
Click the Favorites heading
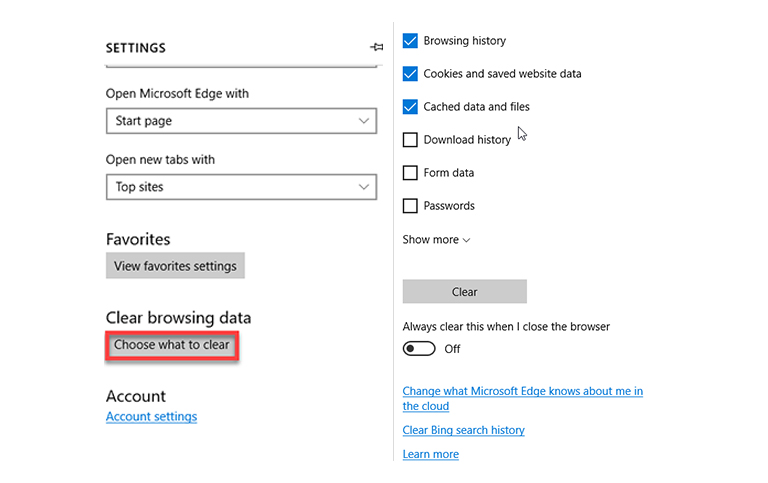tap(138, 240)
